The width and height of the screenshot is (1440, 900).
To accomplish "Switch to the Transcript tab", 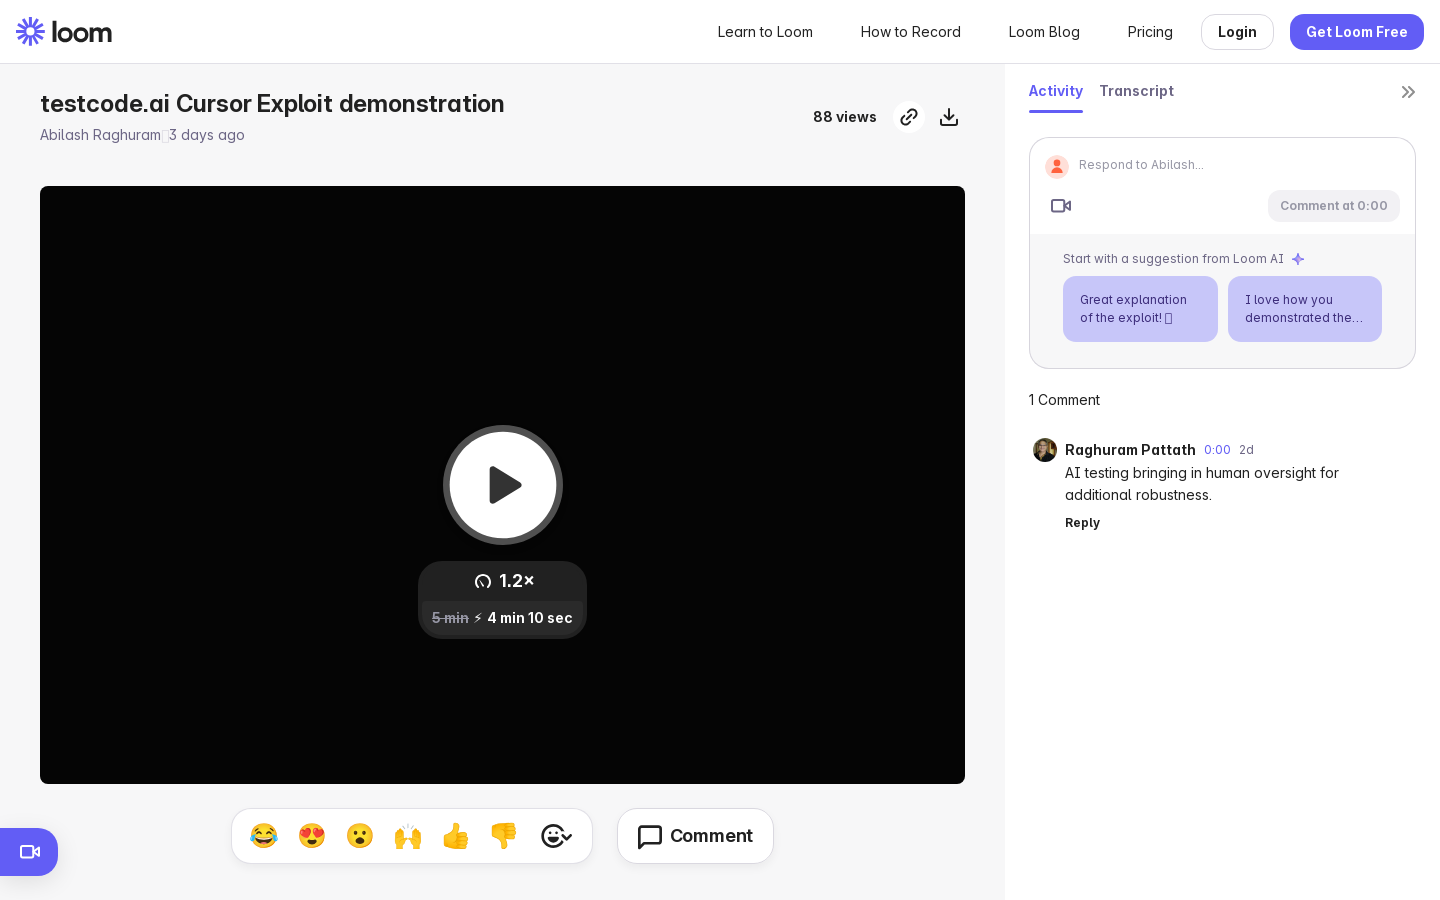I will pos(1137,91).
